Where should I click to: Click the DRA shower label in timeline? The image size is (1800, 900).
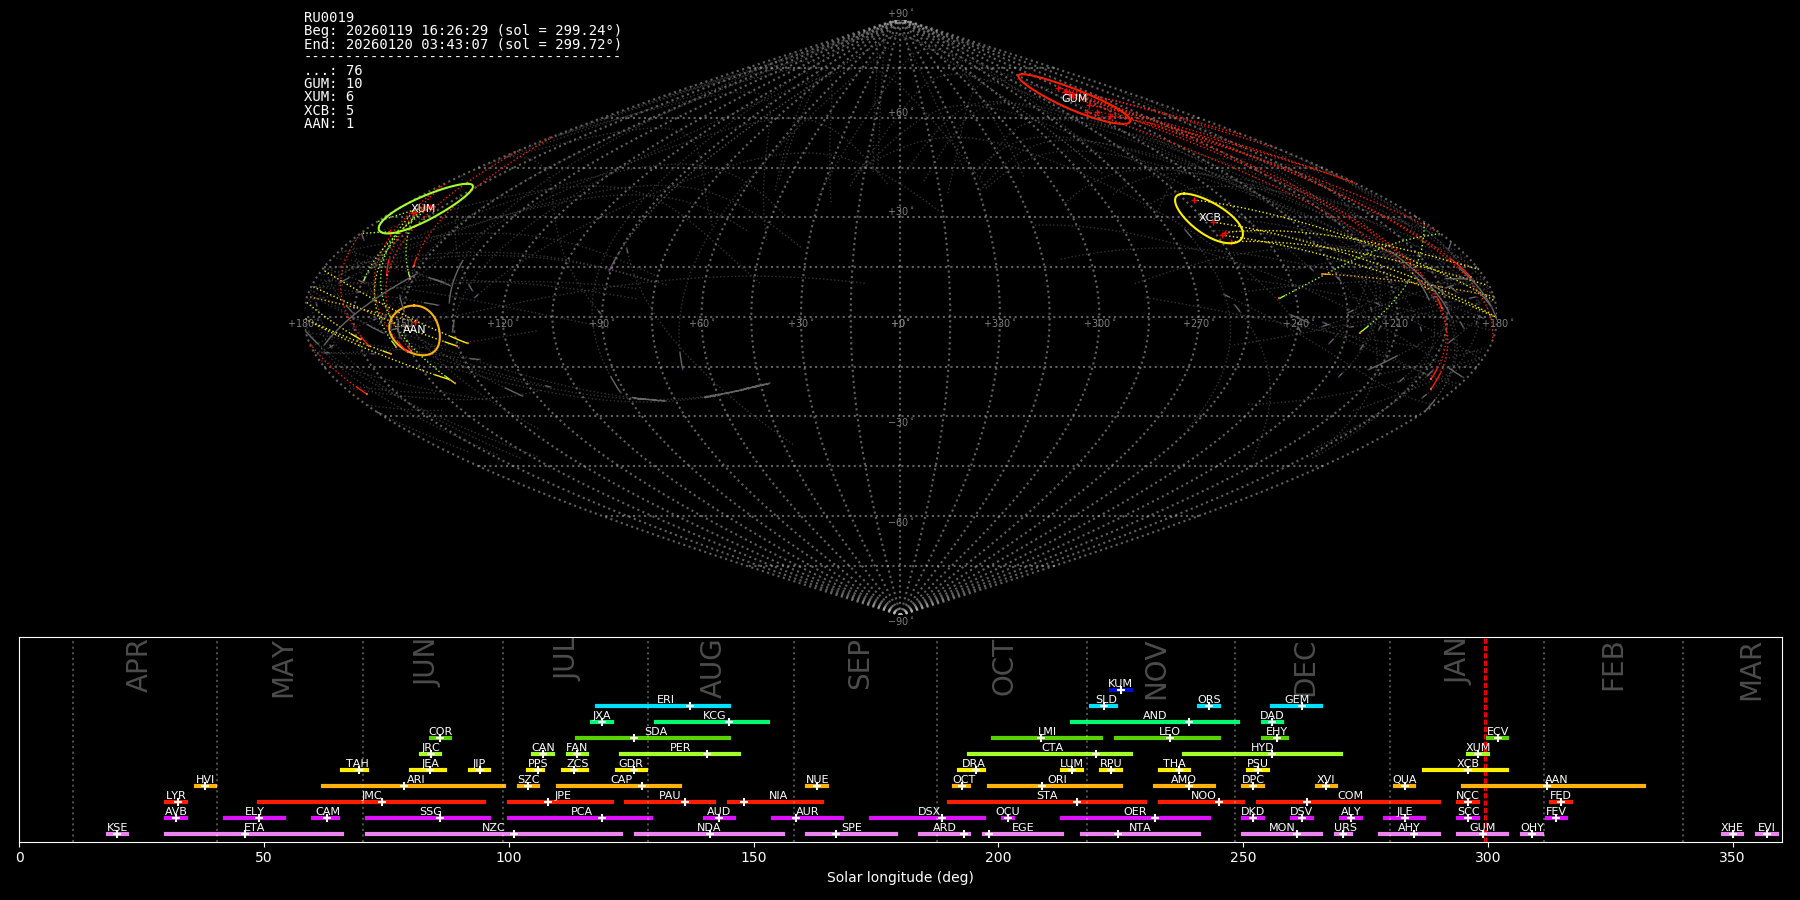coord(973,764)
